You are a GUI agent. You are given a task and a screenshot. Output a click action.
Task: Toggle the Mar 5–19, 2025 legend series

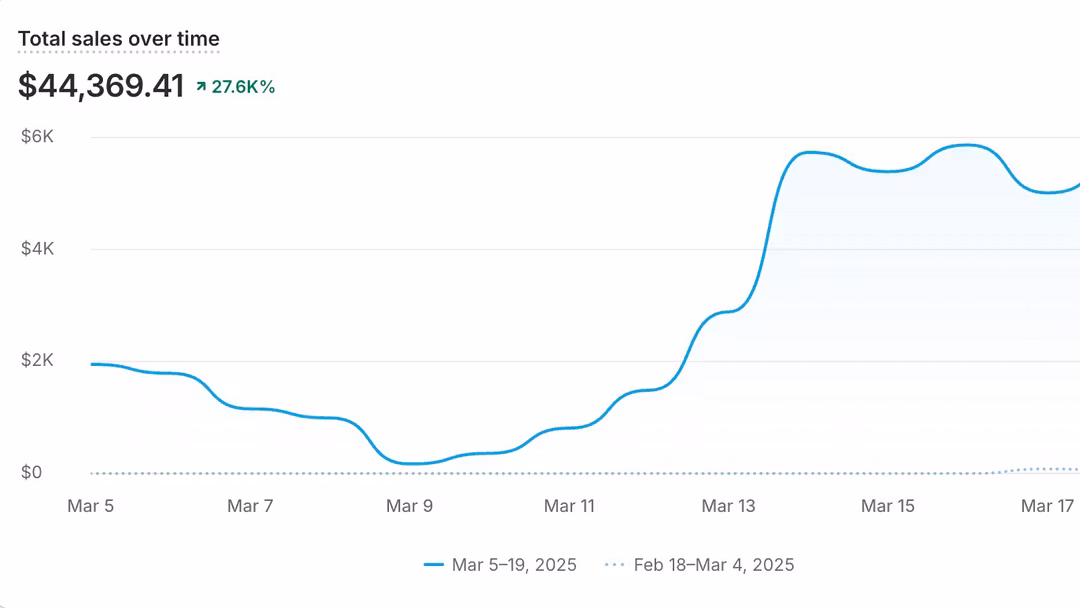514,565
